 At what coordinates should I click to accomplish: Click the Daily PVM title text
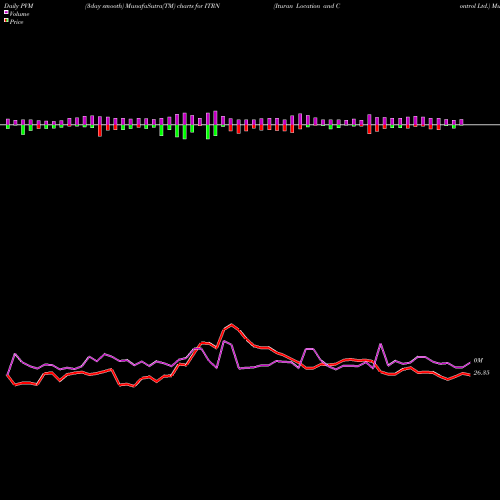click(19, 6)
